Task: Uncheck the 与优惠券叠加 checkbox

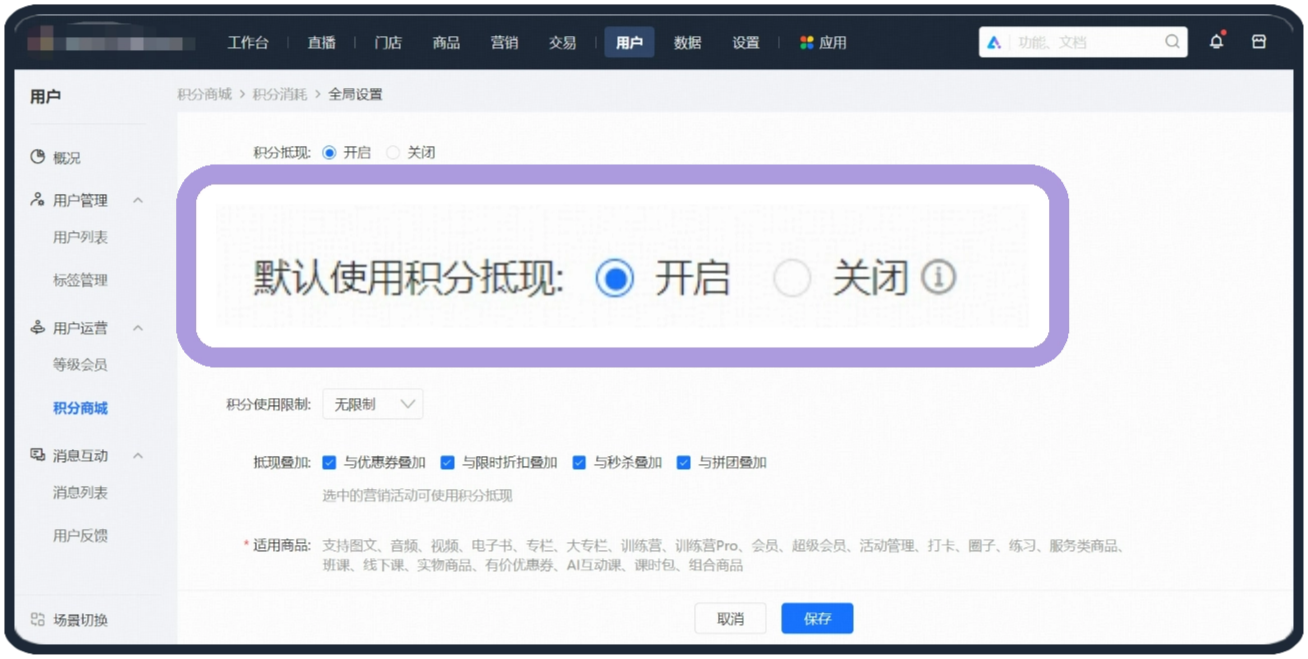Action: 329,462
